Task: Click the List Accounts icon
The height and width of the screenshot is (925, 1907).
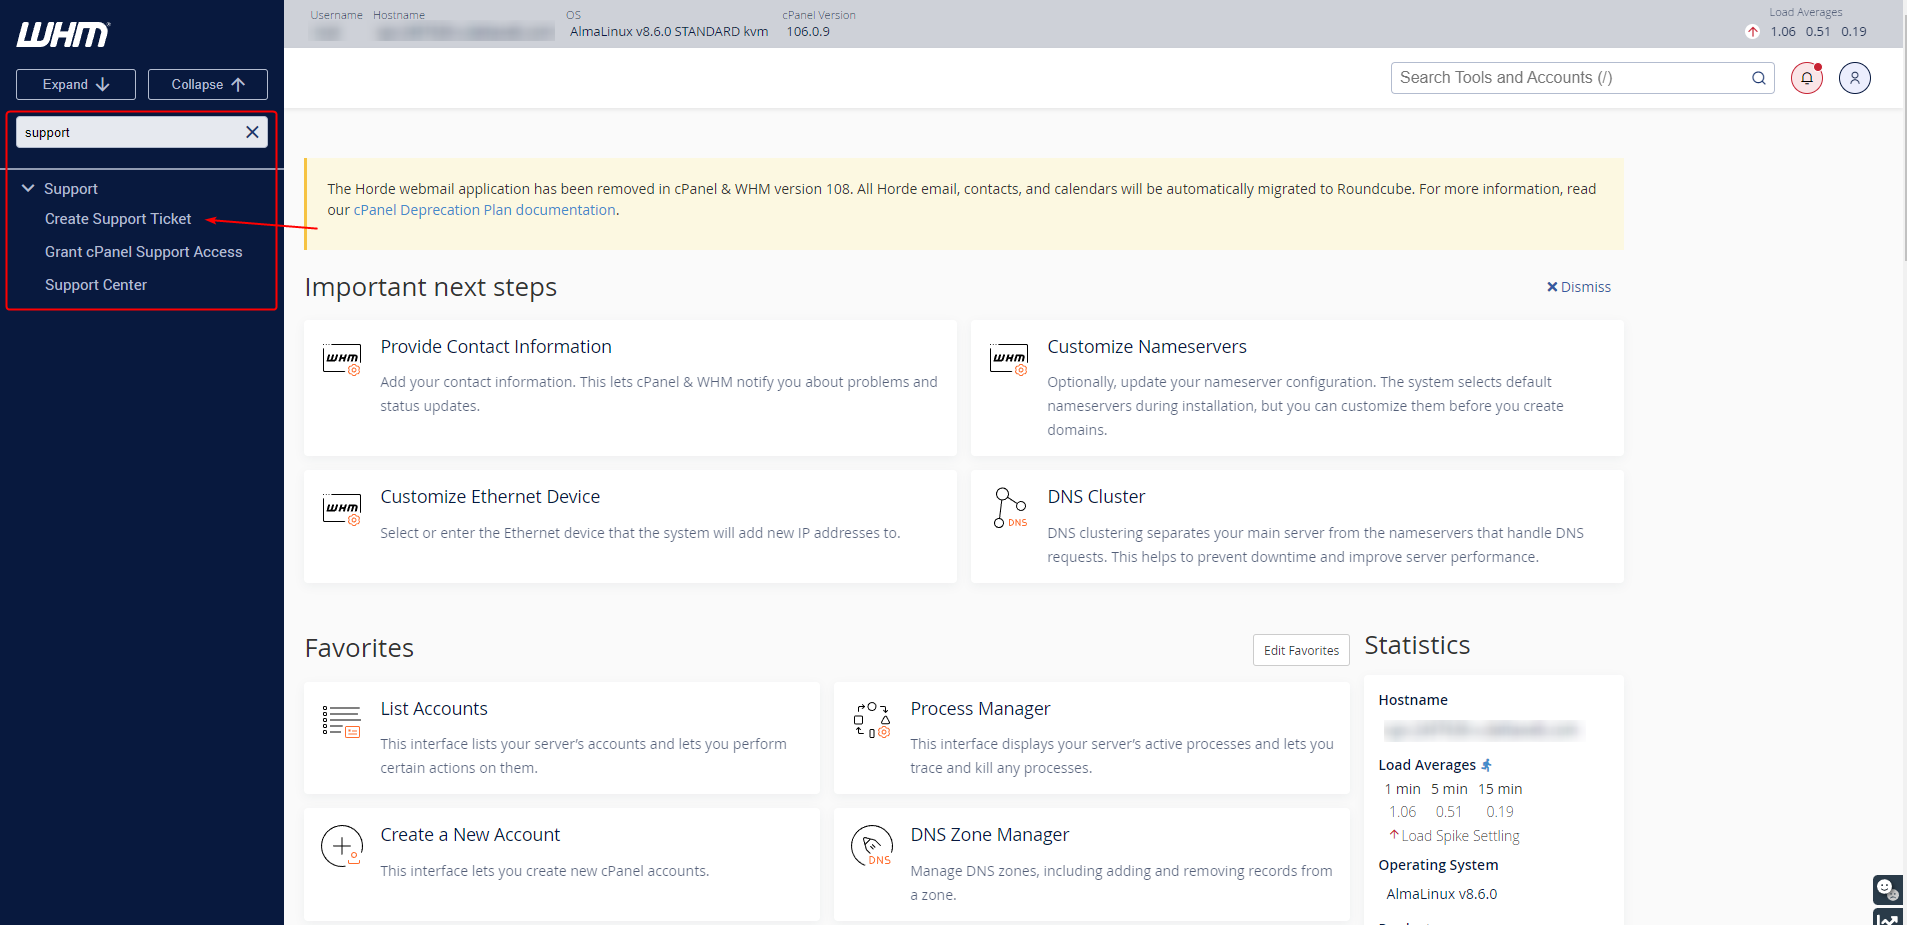Action: pyautogui.click(x=342, y=721)
